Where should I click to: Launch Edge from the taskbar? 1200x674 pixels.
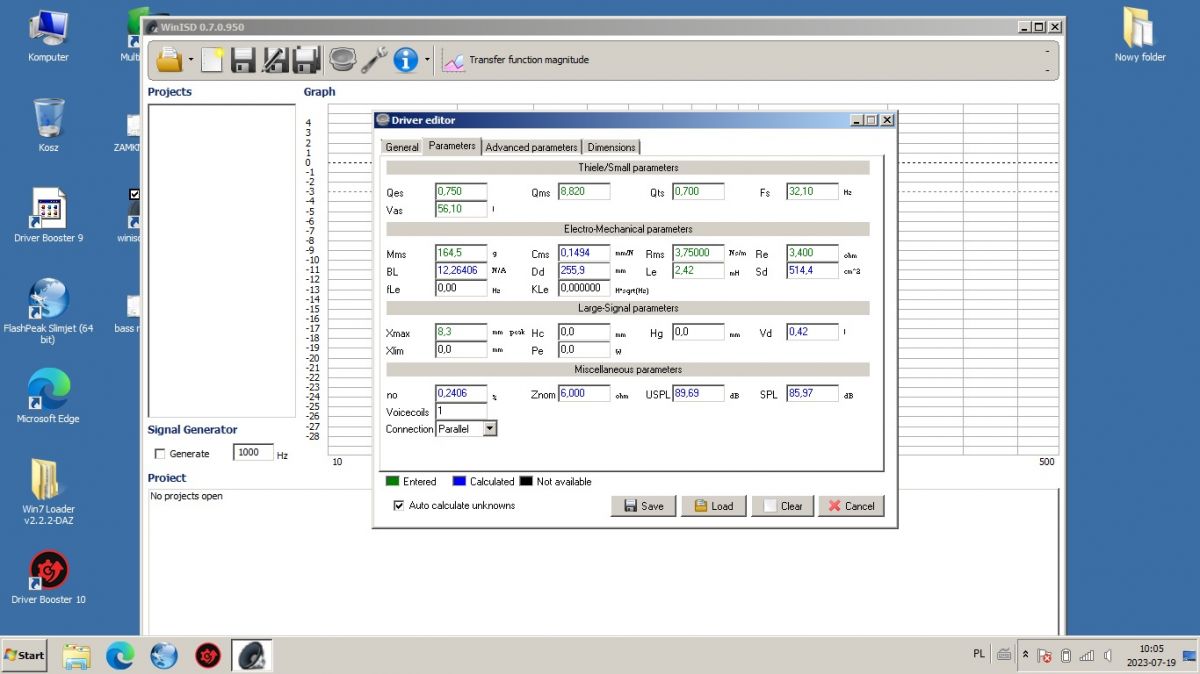coord(120,656)
